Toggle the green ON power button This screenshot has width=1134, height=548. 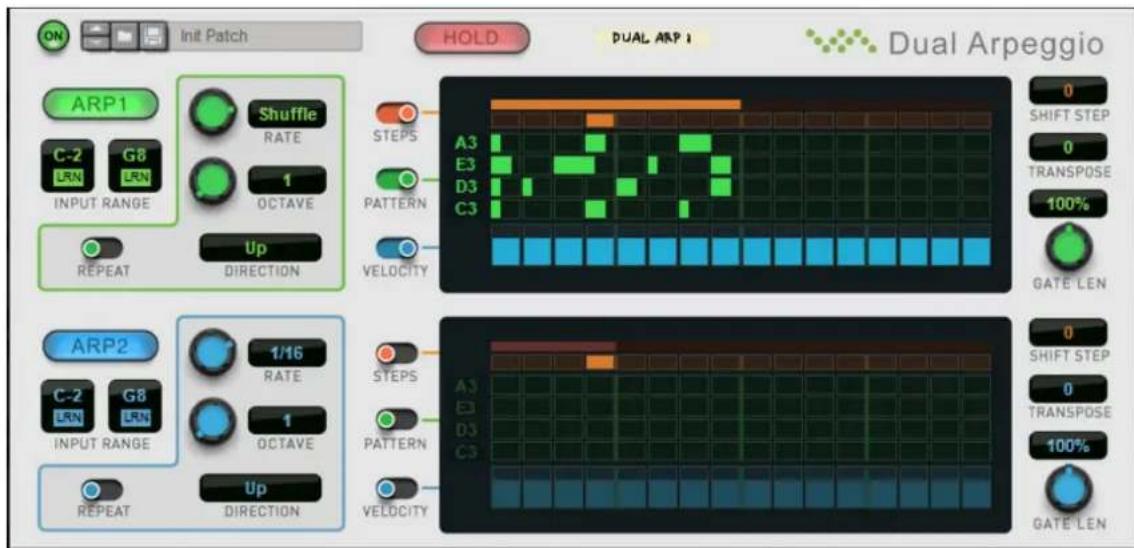tap(54, 35)
